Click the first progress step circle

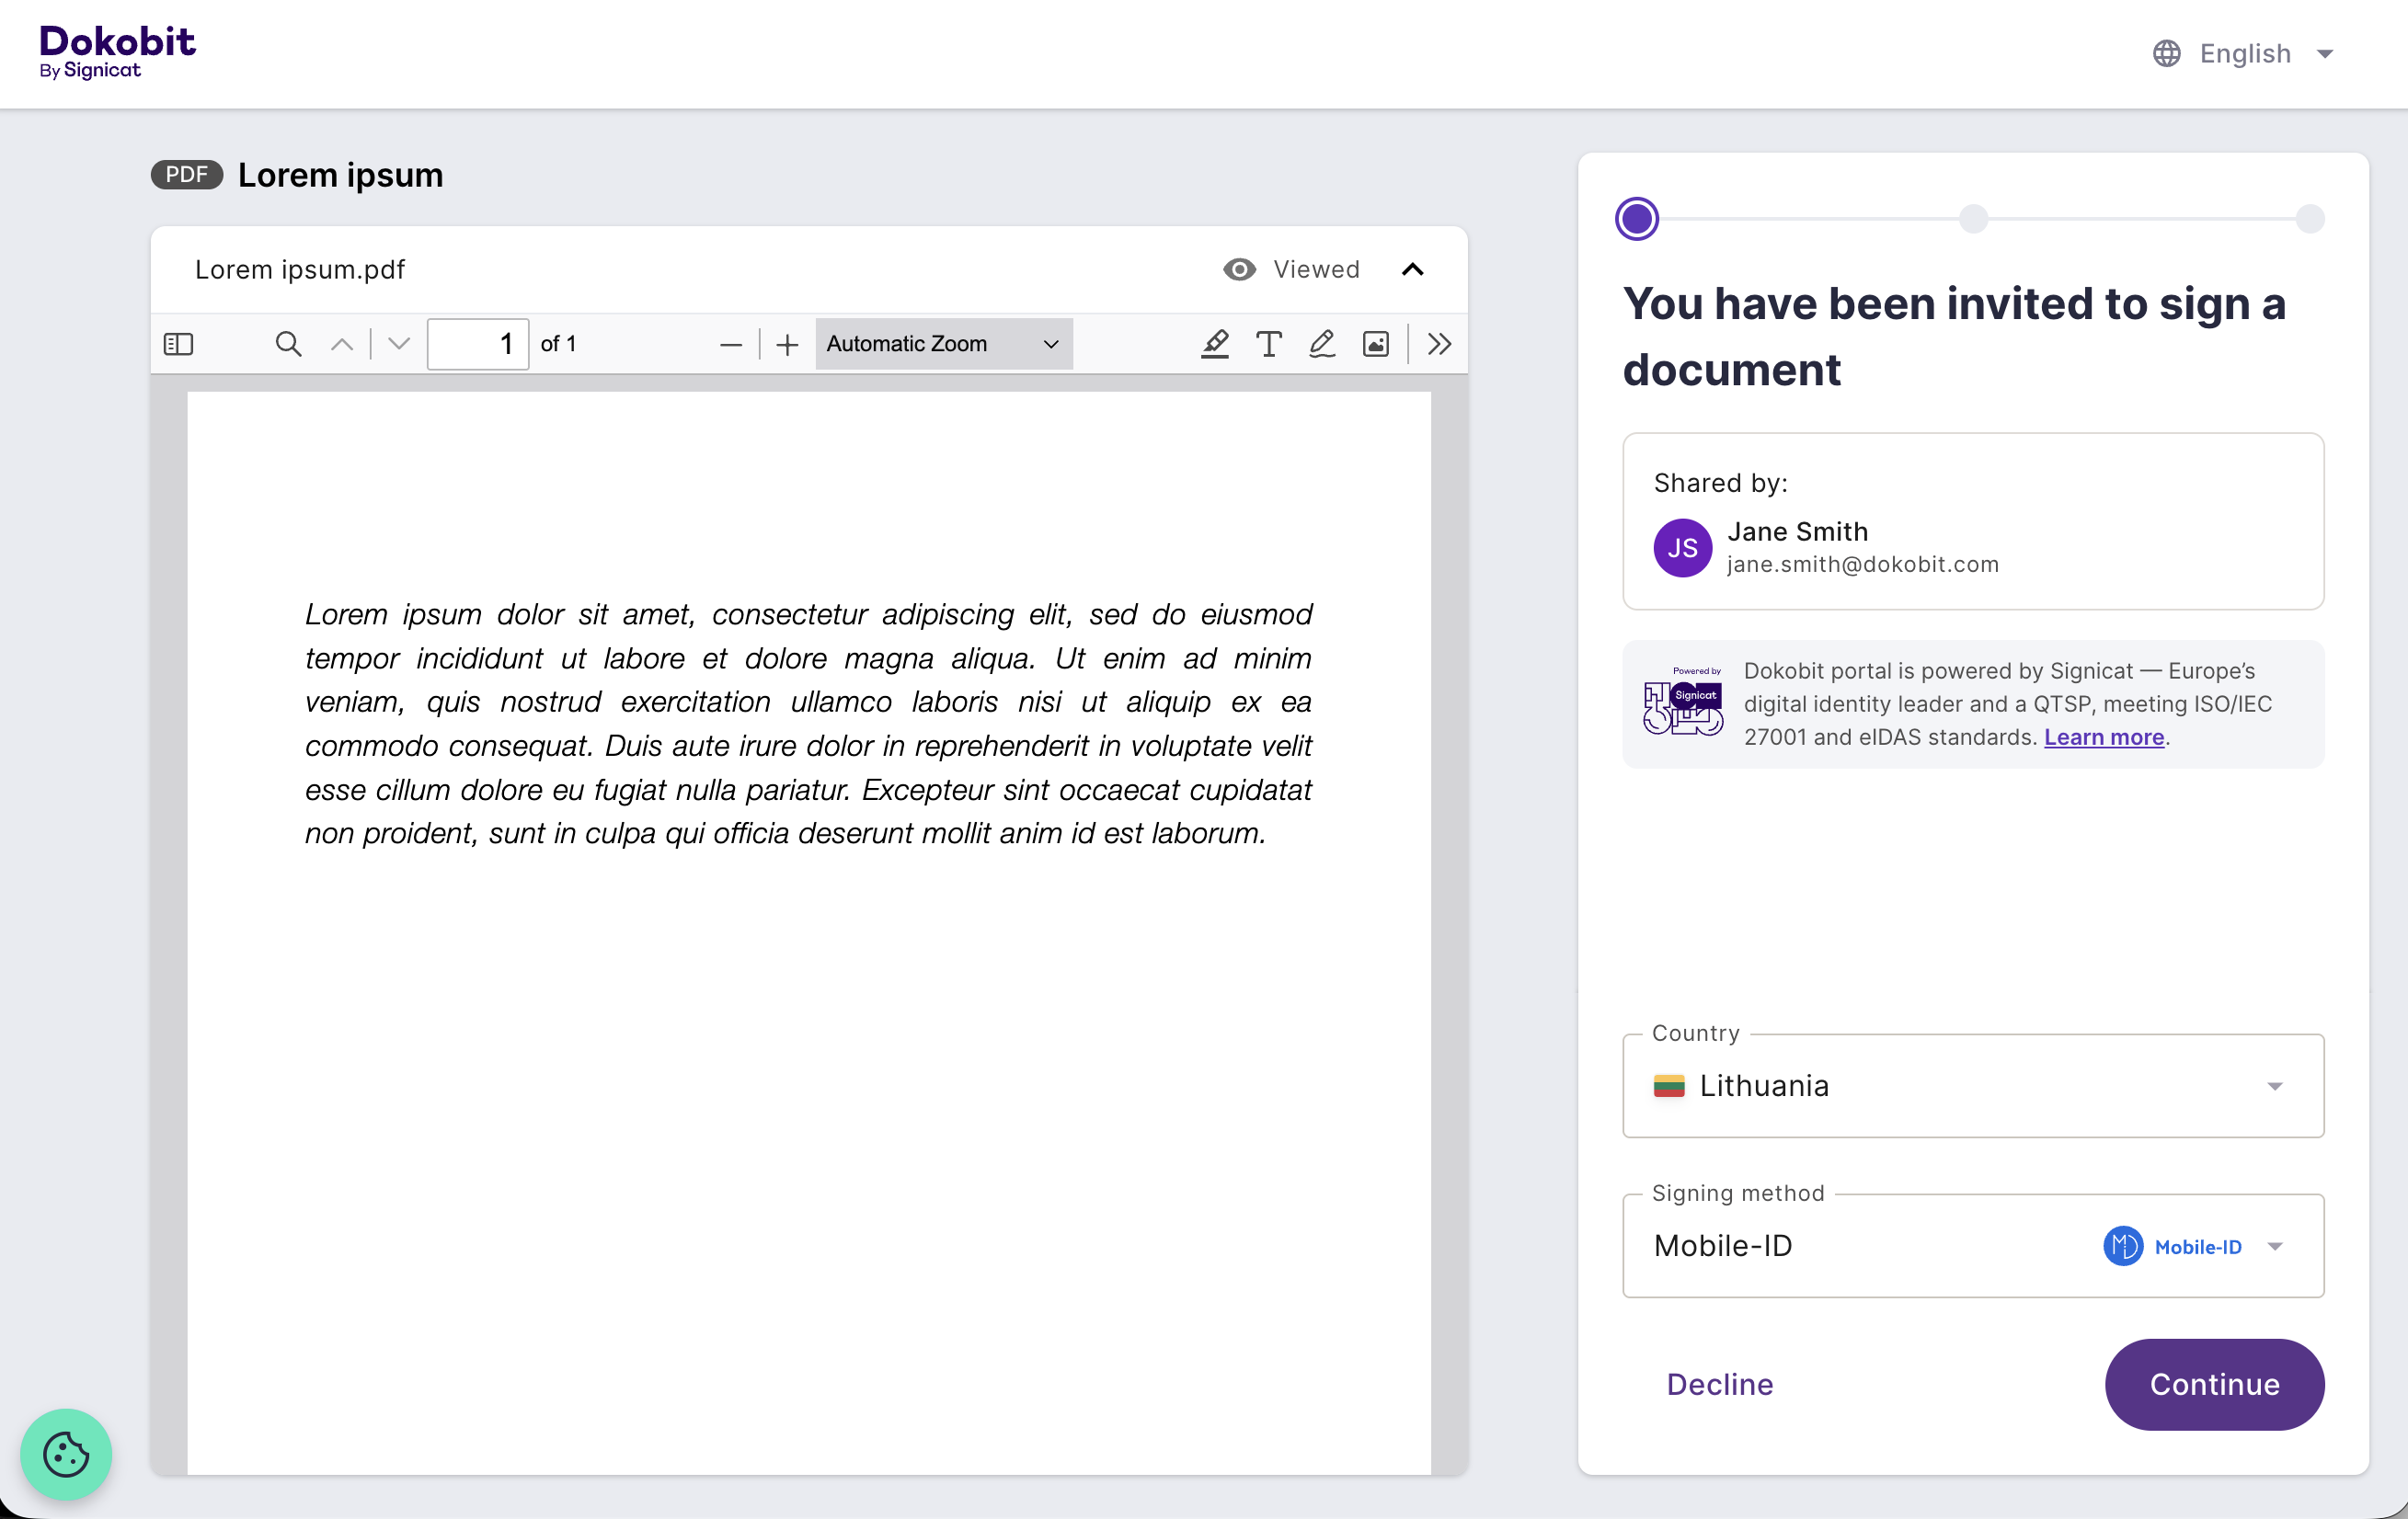(1637, 219)
